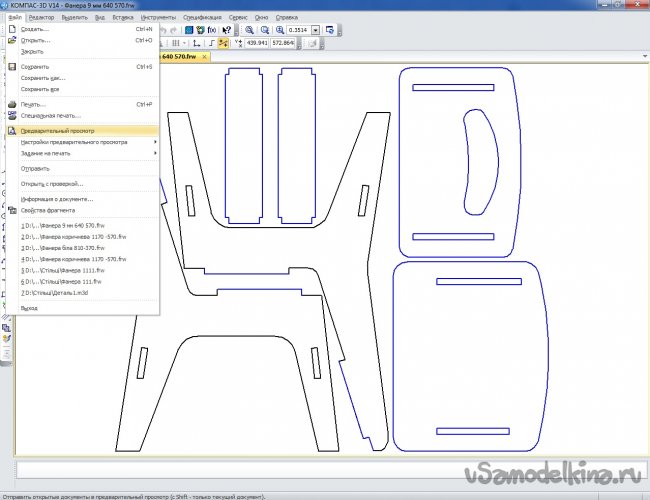Toggle the highlighted snap button before coordinates

[x=223, y=44]
